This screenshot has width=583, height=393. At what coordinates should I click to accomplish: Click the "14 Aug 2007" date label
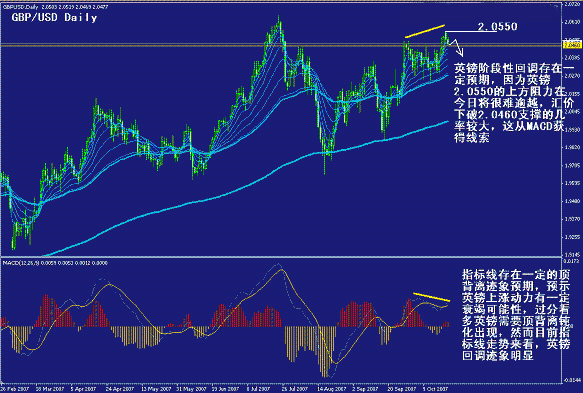331,389
